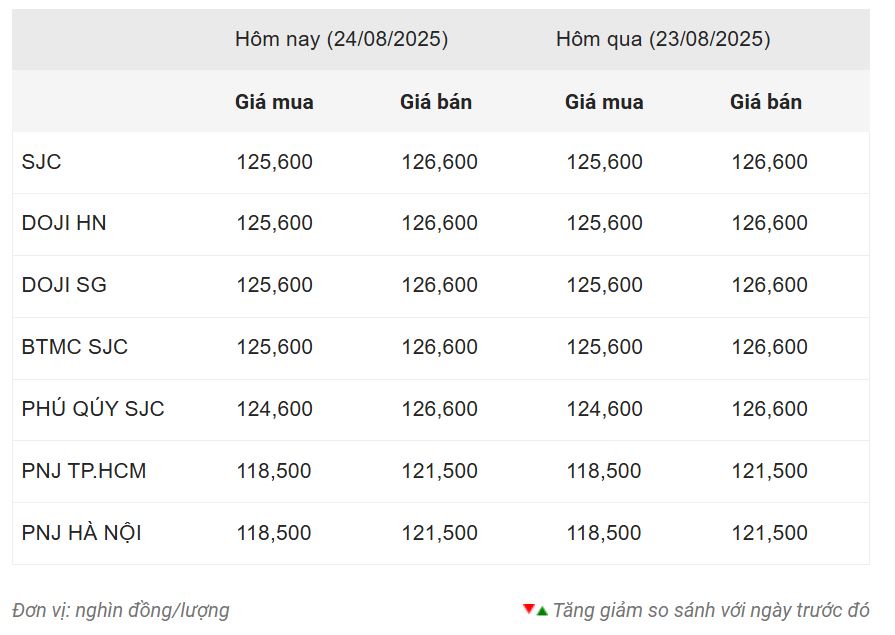Click the BTMC SJC row label

pyautogui.click(x=75, y=347)
